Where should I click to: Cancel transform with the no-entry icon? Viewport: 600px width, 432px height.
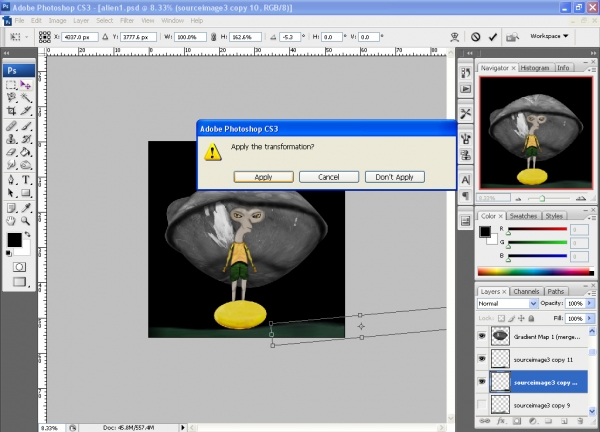pos(475,37)
